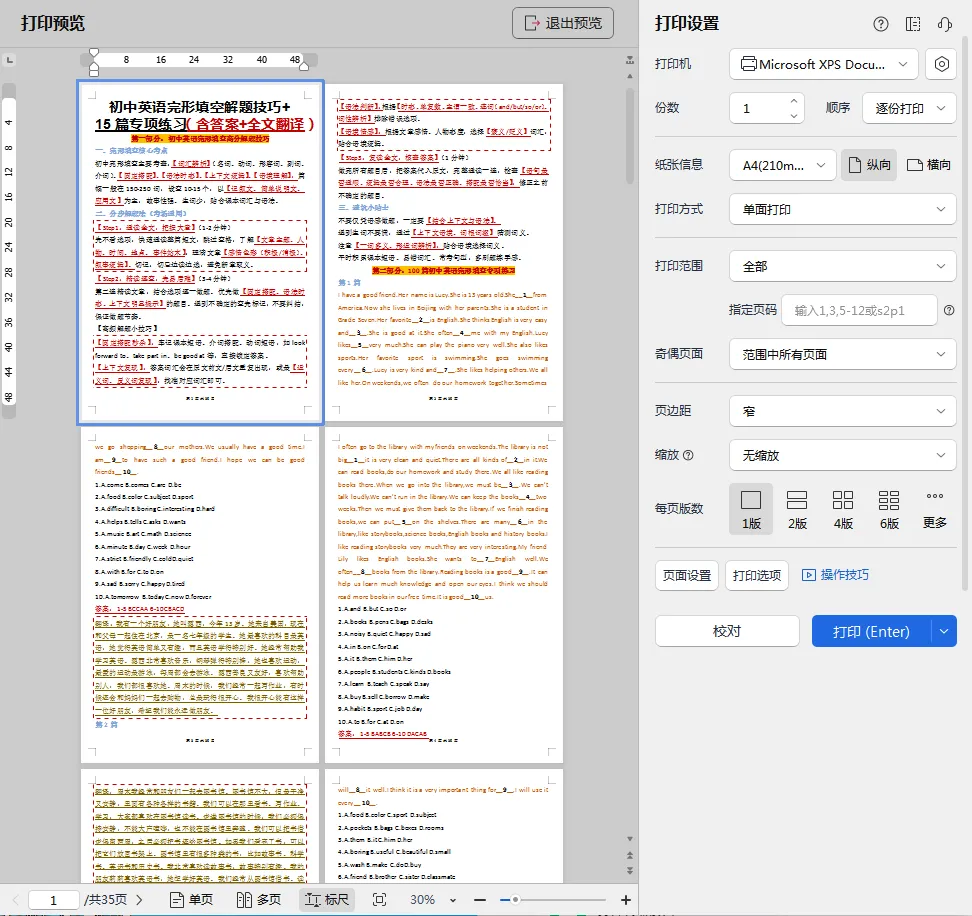Switch to 单页 single page view
This screenshot has height=916, width=972.
(191, 899)
